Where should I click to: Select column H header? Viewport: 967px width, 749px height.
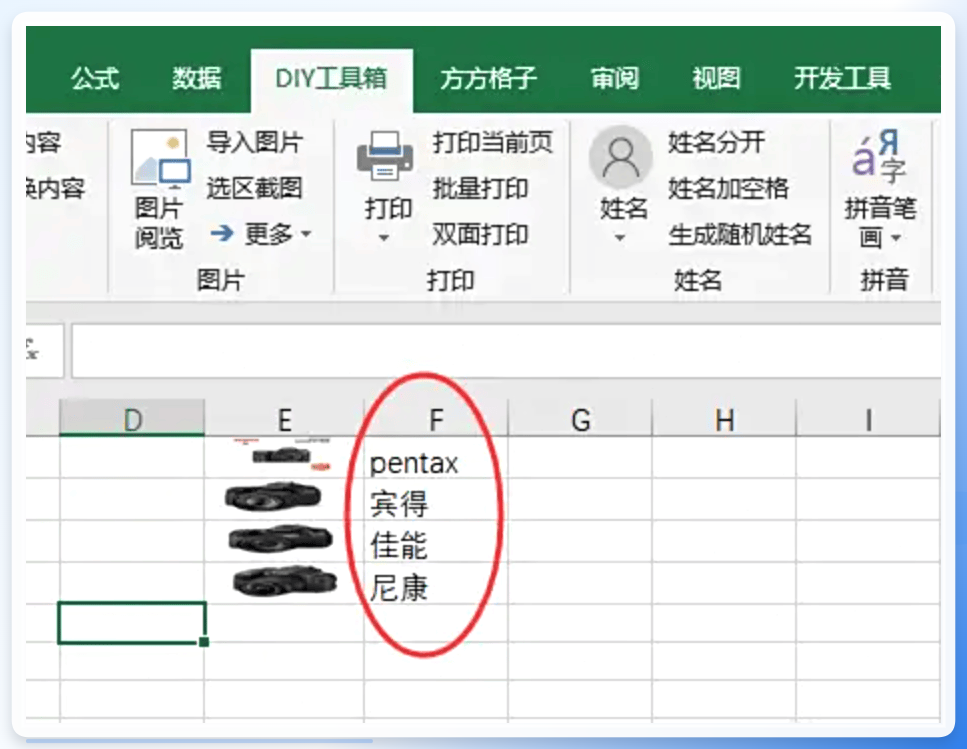724,417
